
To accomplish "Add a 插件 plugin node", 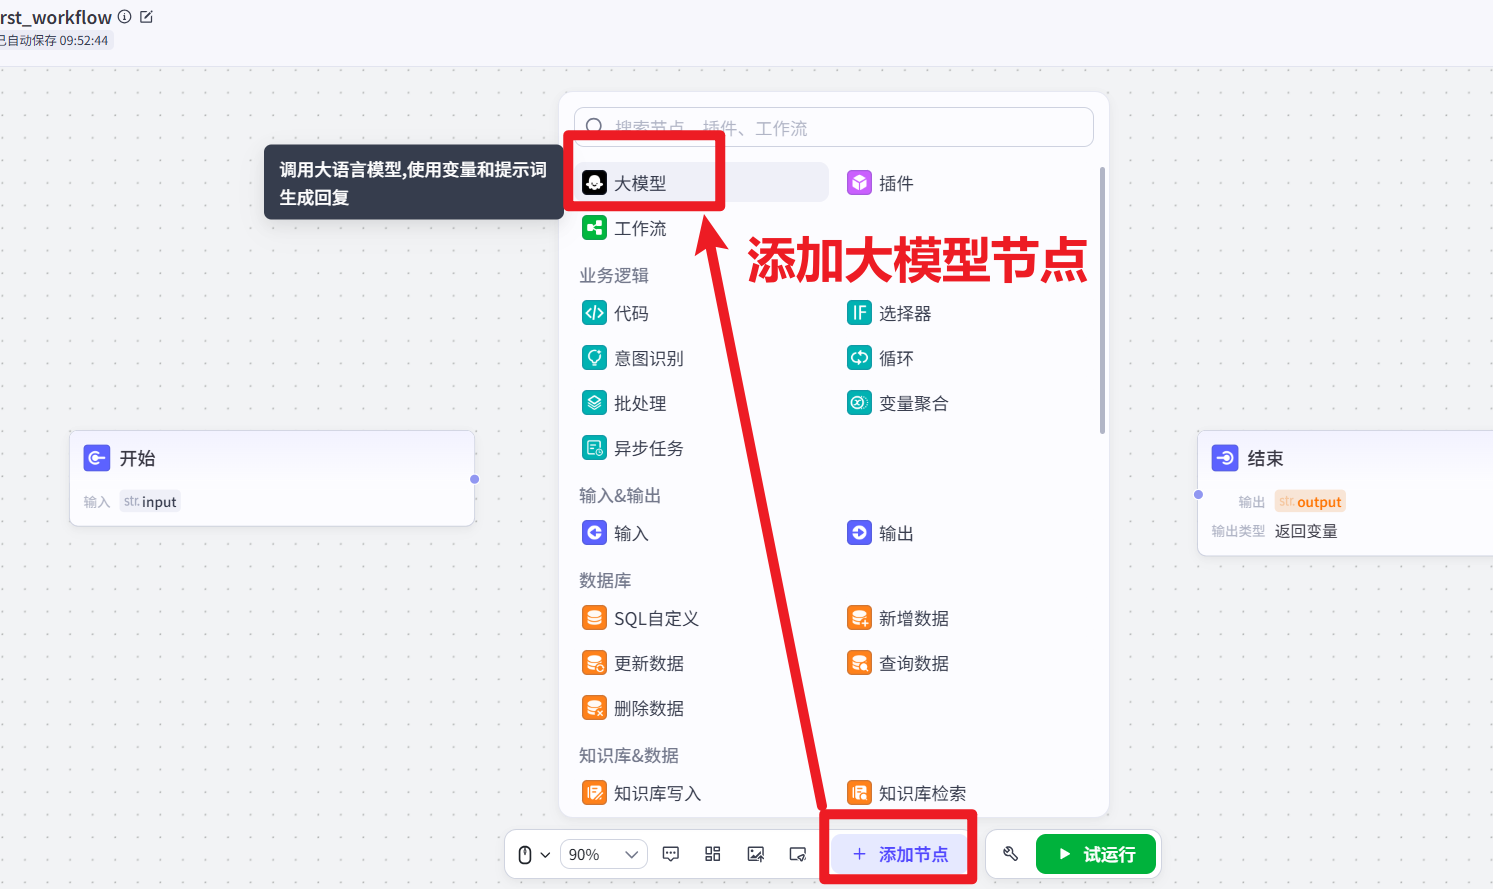I will (880, 183).
